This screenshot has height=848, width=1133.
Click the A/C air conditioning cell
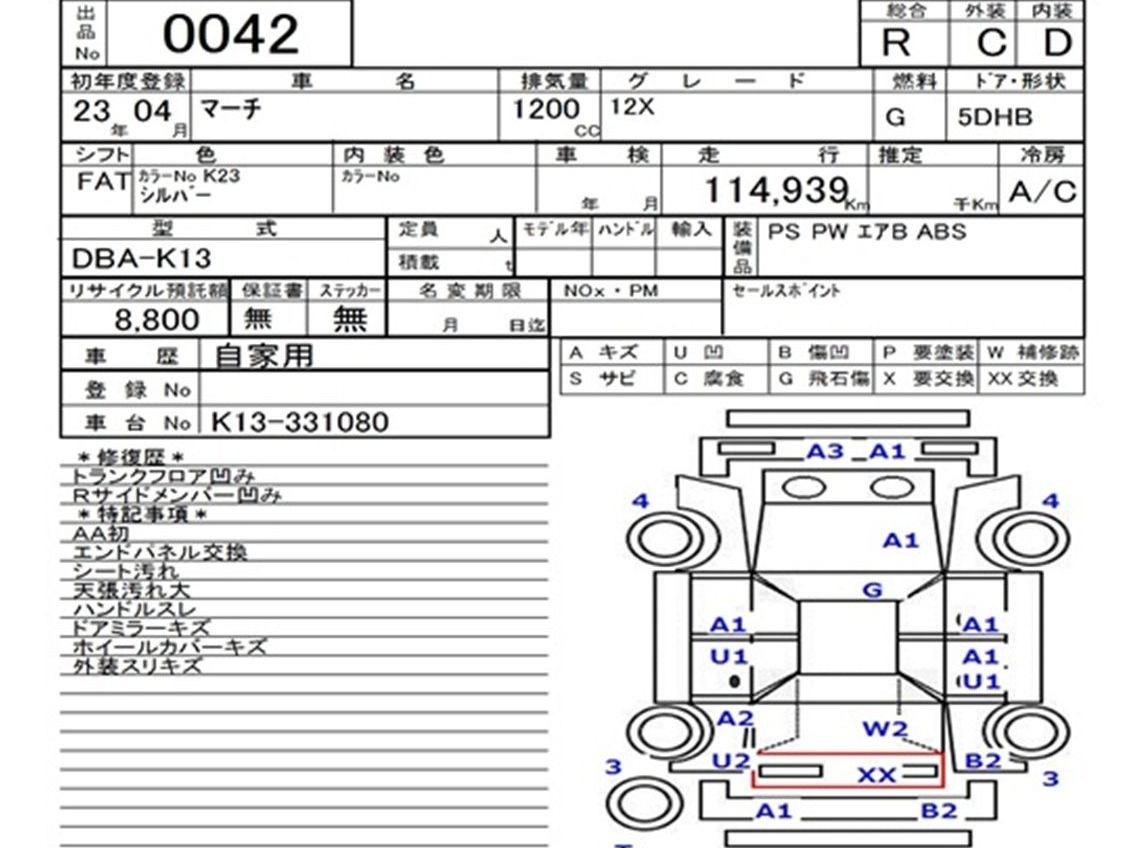pyautogui.click(x=1042, y=191)
